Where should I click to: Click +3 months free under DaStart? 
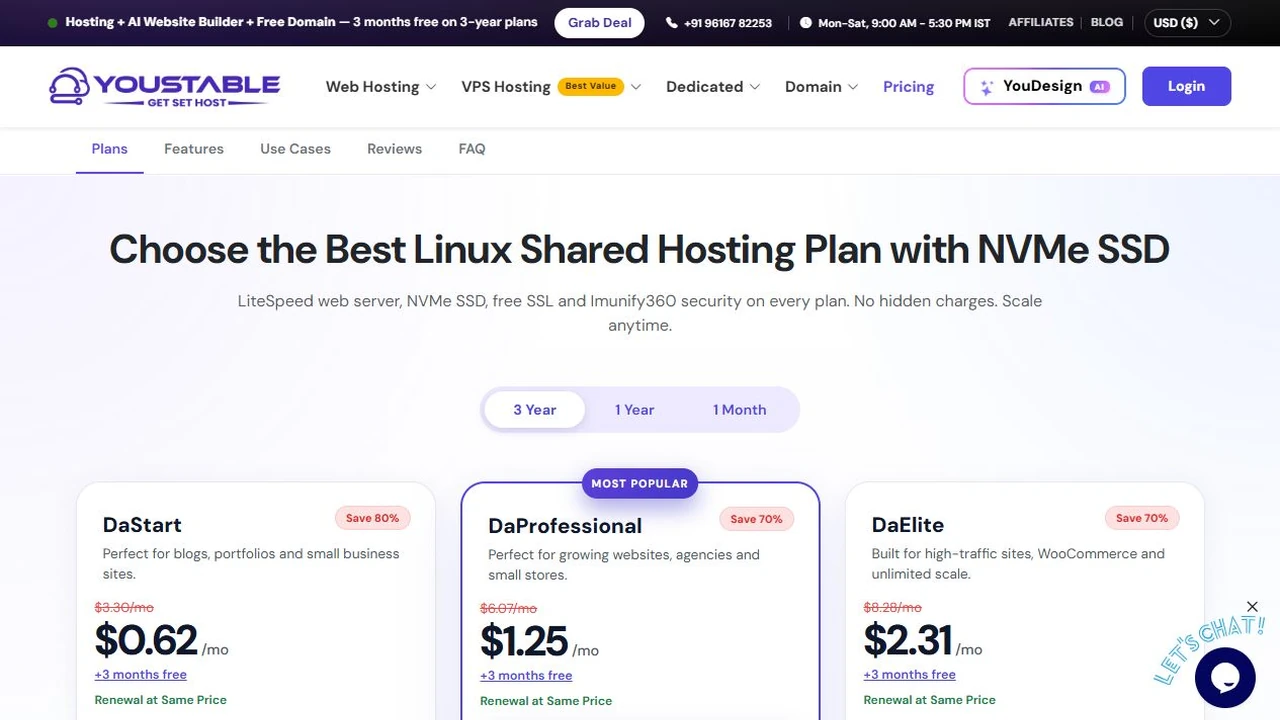point(141,675)
